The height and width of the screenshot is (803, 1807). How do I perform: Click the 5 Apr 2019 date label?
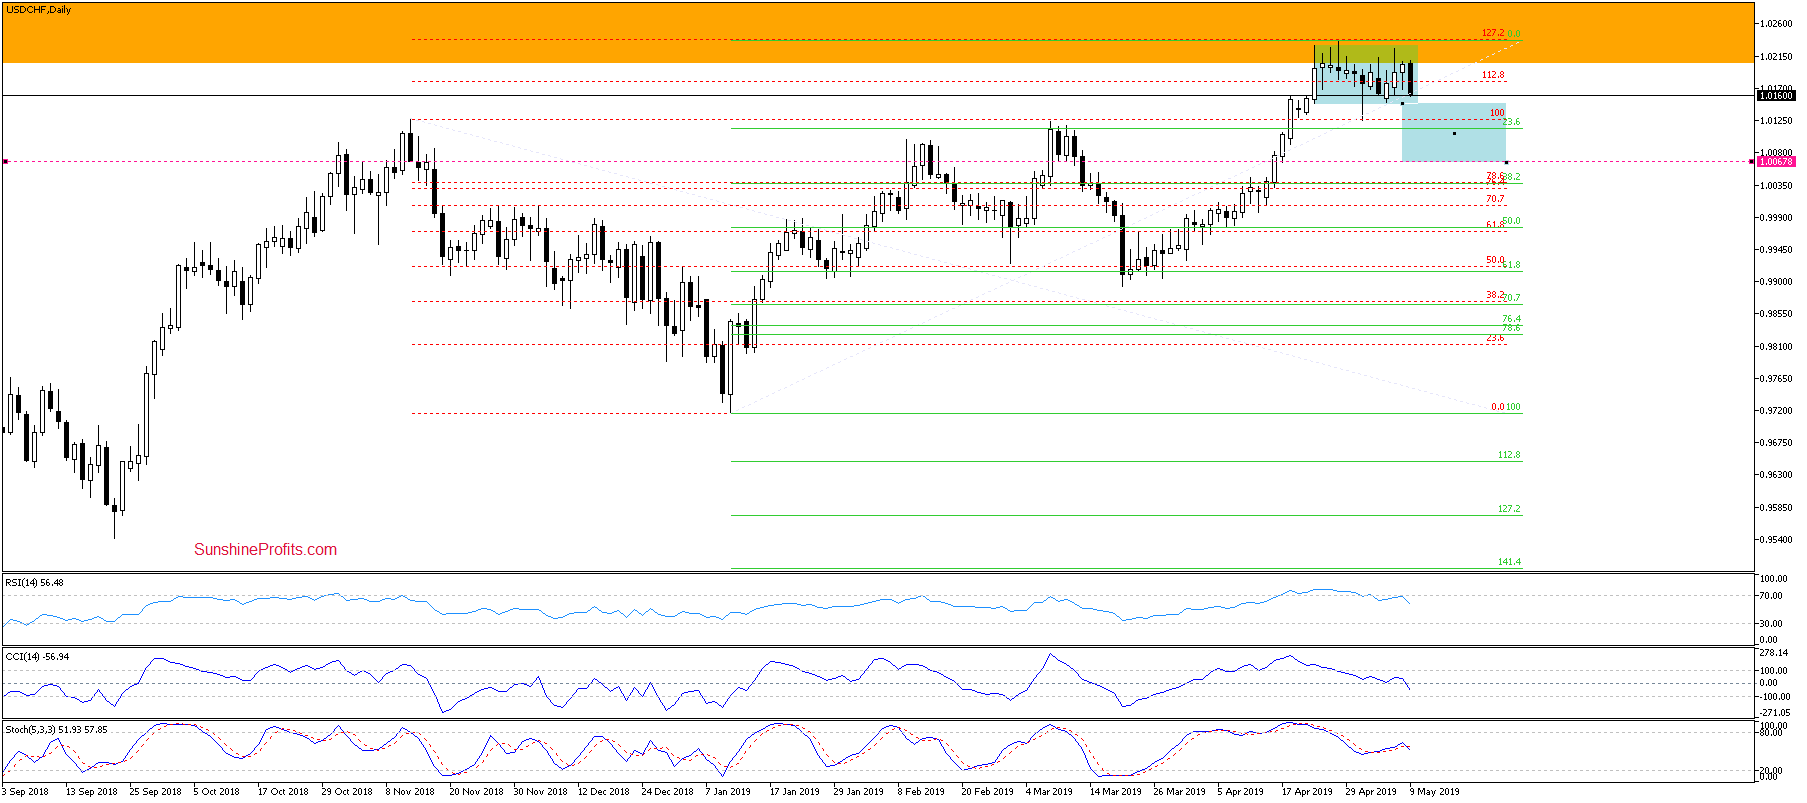click(1240, 791)
